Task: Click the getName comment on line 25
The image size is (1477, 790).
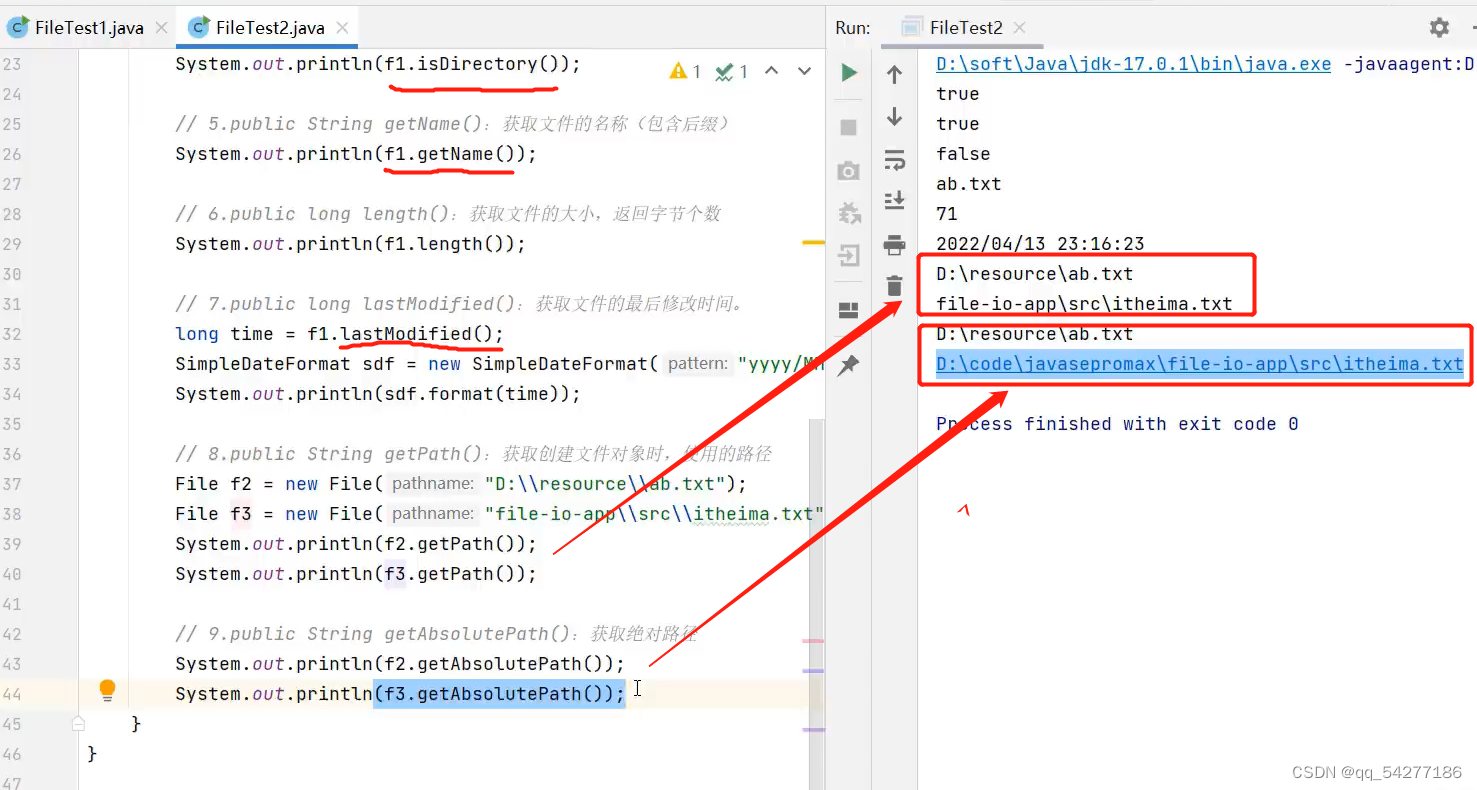Action: [453, 124]
